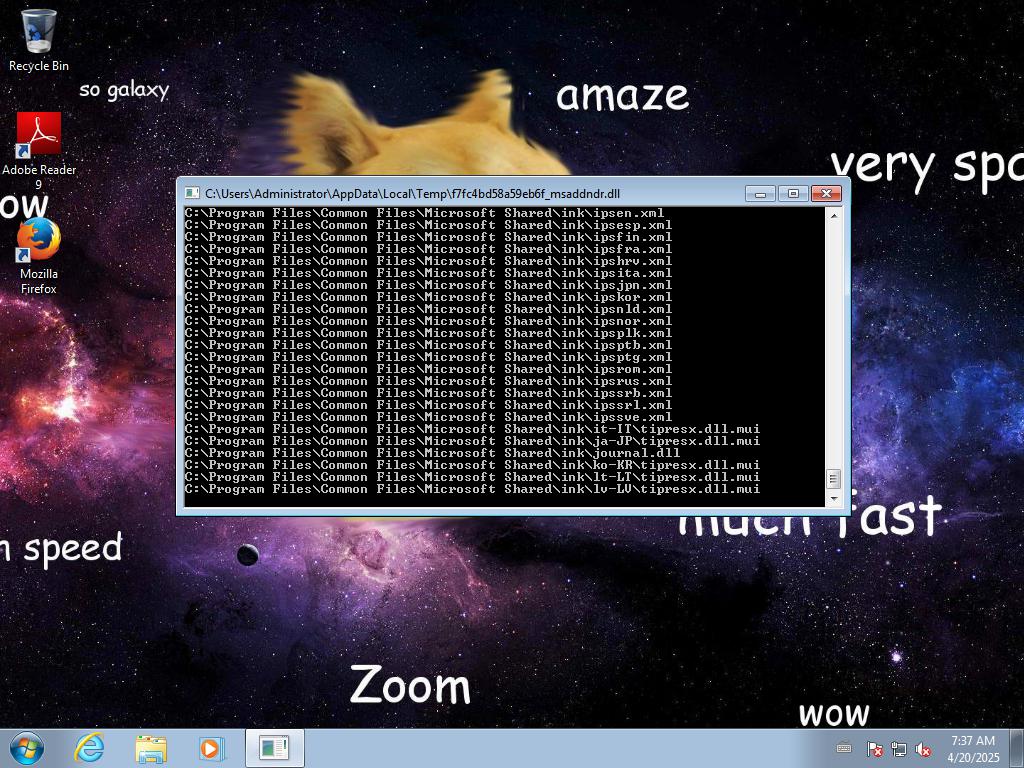Open the network status tray icon
Viewport: 1024px width, 768px height.
[x=899, y=749]
